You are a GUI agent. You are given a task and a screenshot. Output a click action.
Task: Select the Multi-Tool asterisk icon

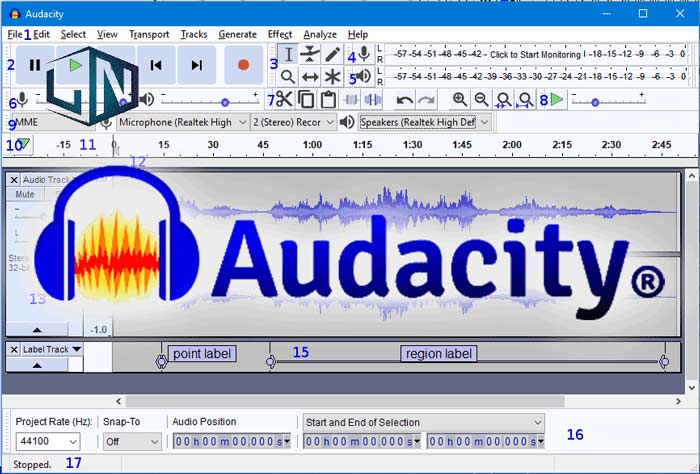(x=332, y=77)
